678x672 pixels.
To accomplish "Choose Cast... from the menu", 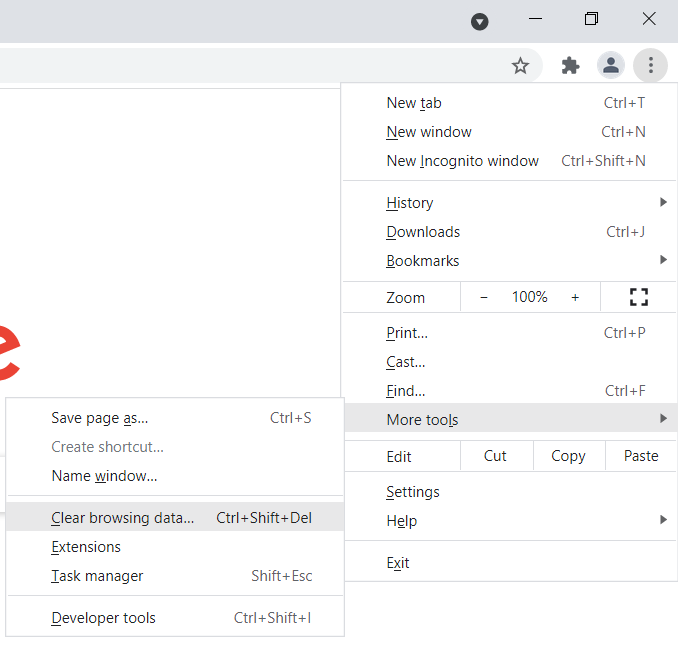I will tap(510, 362).
